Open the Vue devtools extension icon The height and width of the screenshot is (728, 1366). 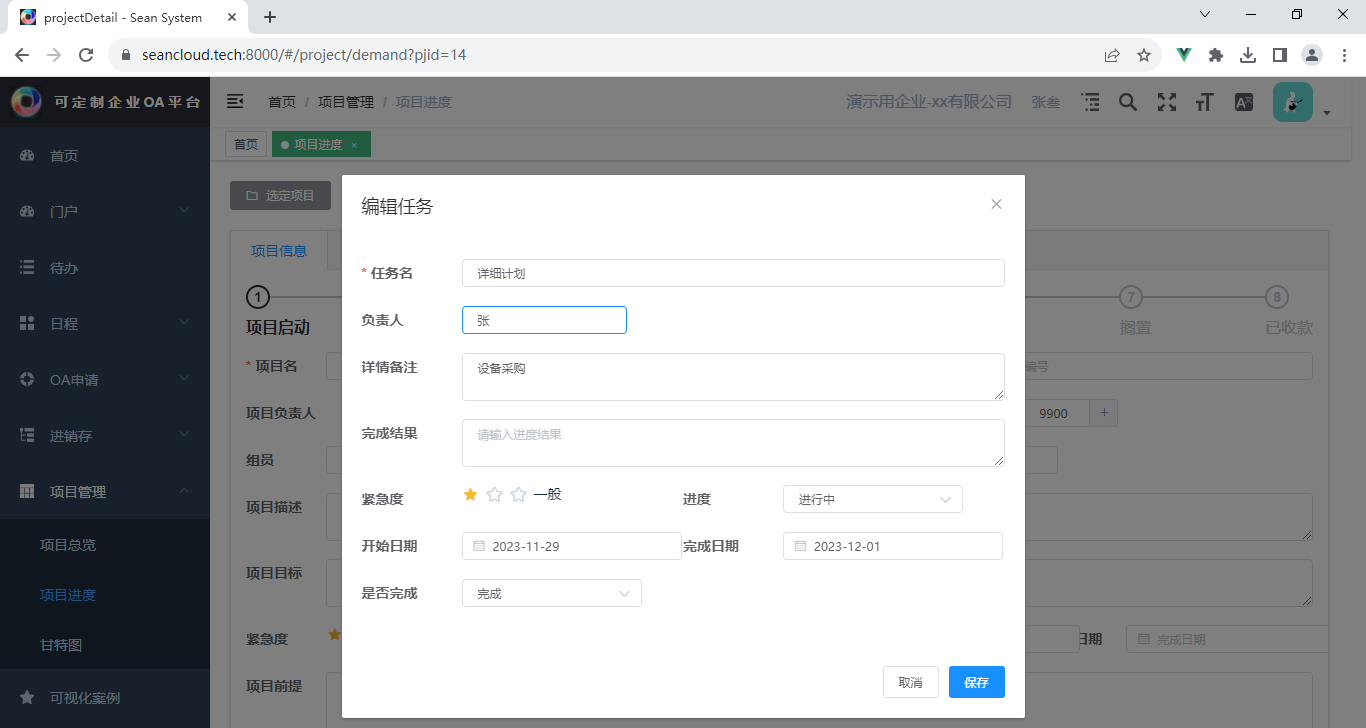(1184, 55)
